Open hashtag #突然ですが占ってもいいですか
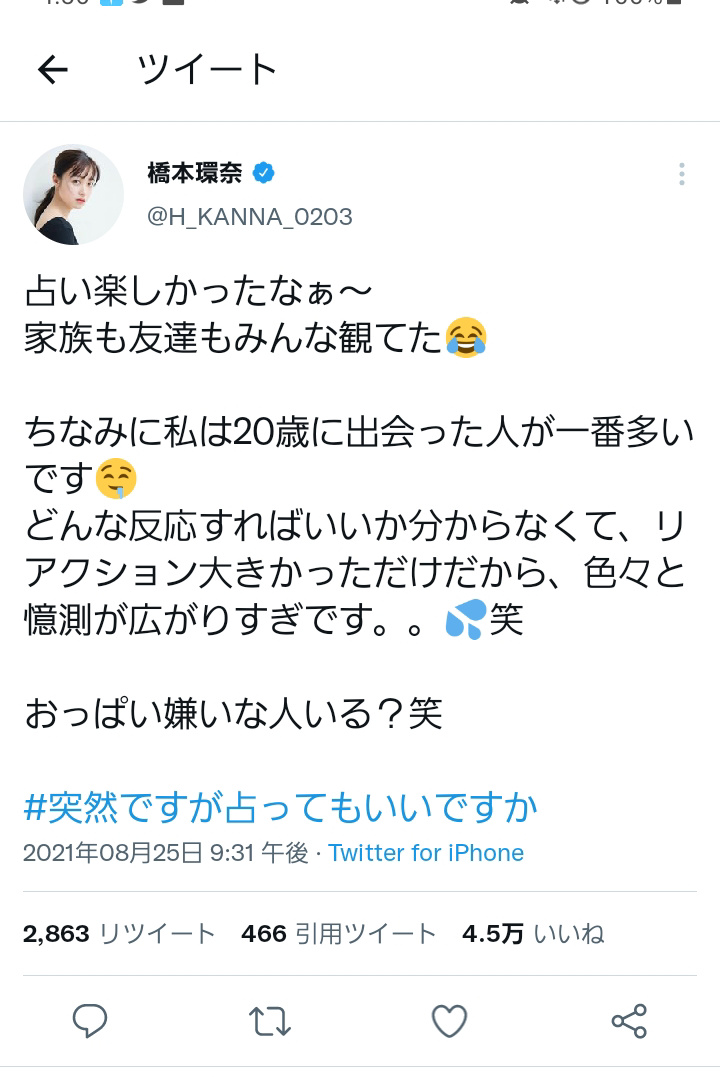The height and width of the screenshot is (1077, 720). 280,807
